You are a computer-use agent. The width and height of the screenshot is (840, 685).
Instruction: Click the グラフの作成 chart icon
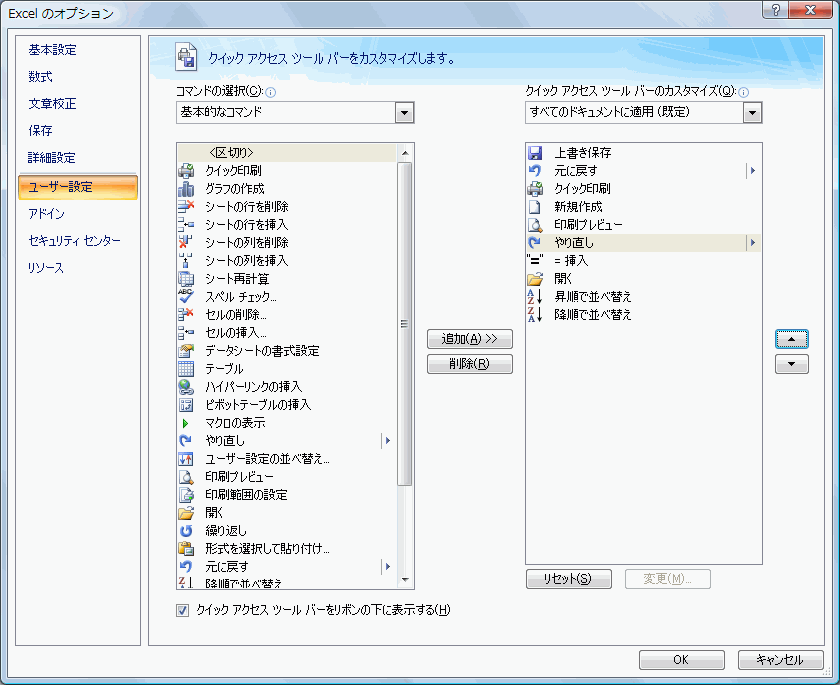(x=186, y=189)
